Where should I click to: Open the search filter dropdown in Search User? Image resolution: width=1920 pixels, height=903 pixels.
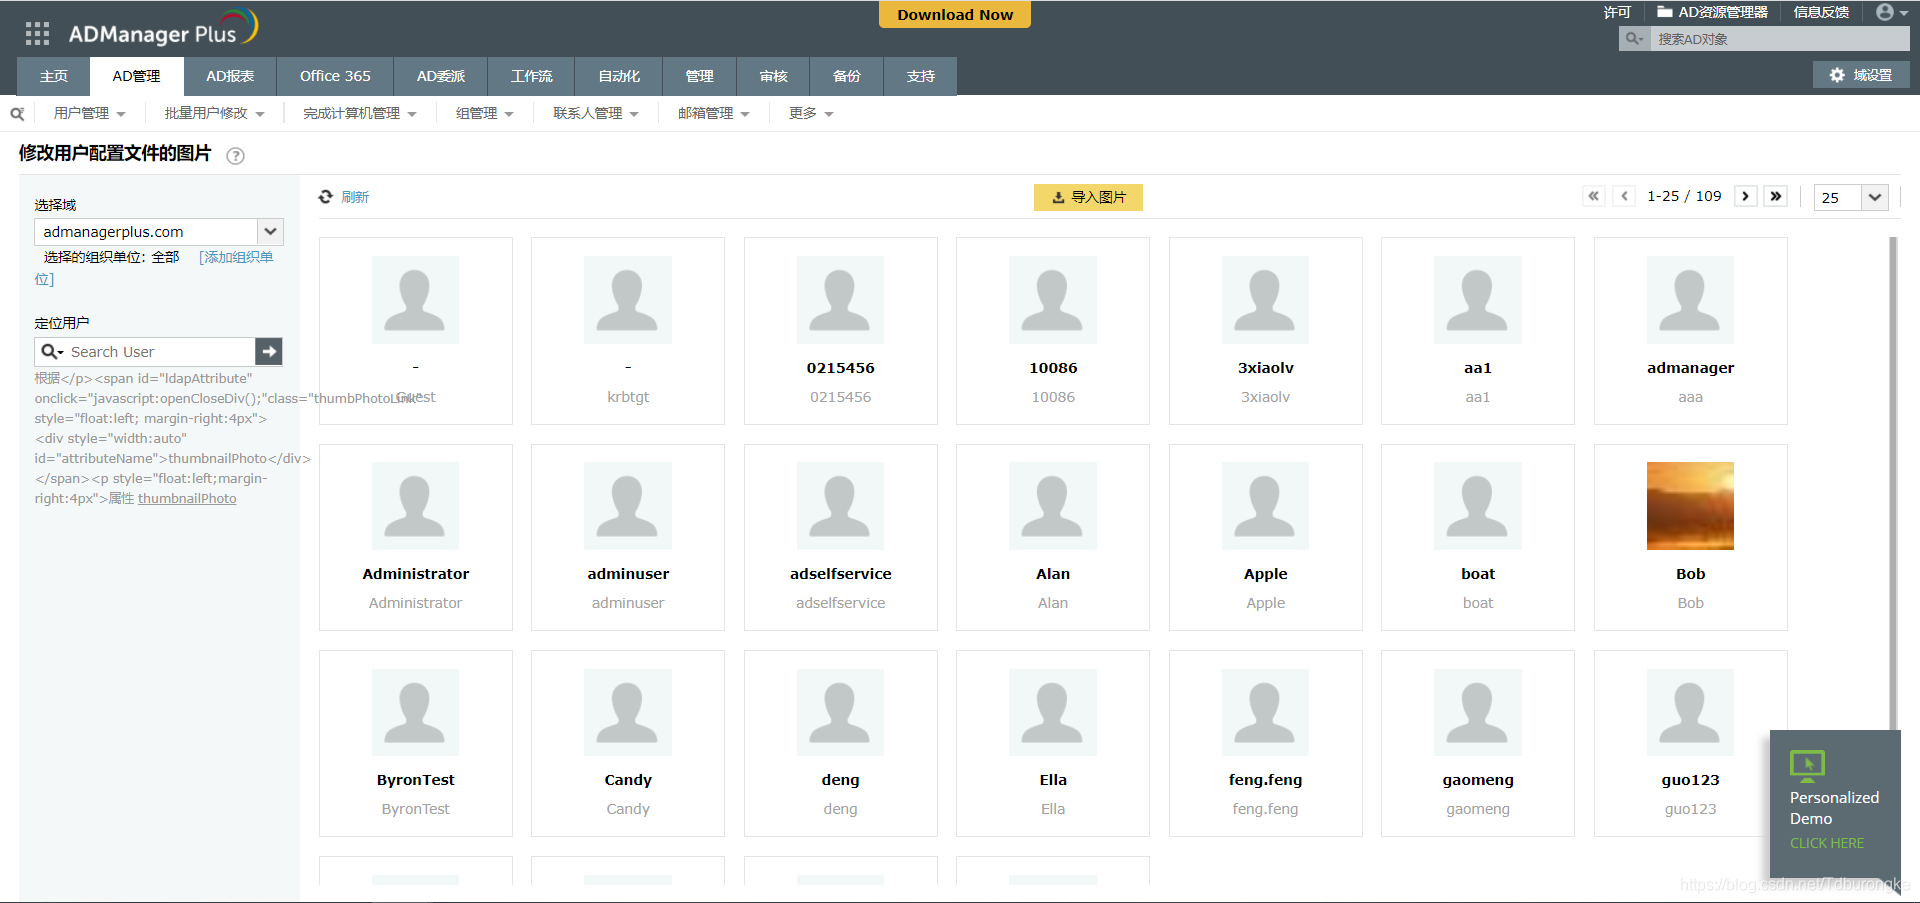pos(53,352)
